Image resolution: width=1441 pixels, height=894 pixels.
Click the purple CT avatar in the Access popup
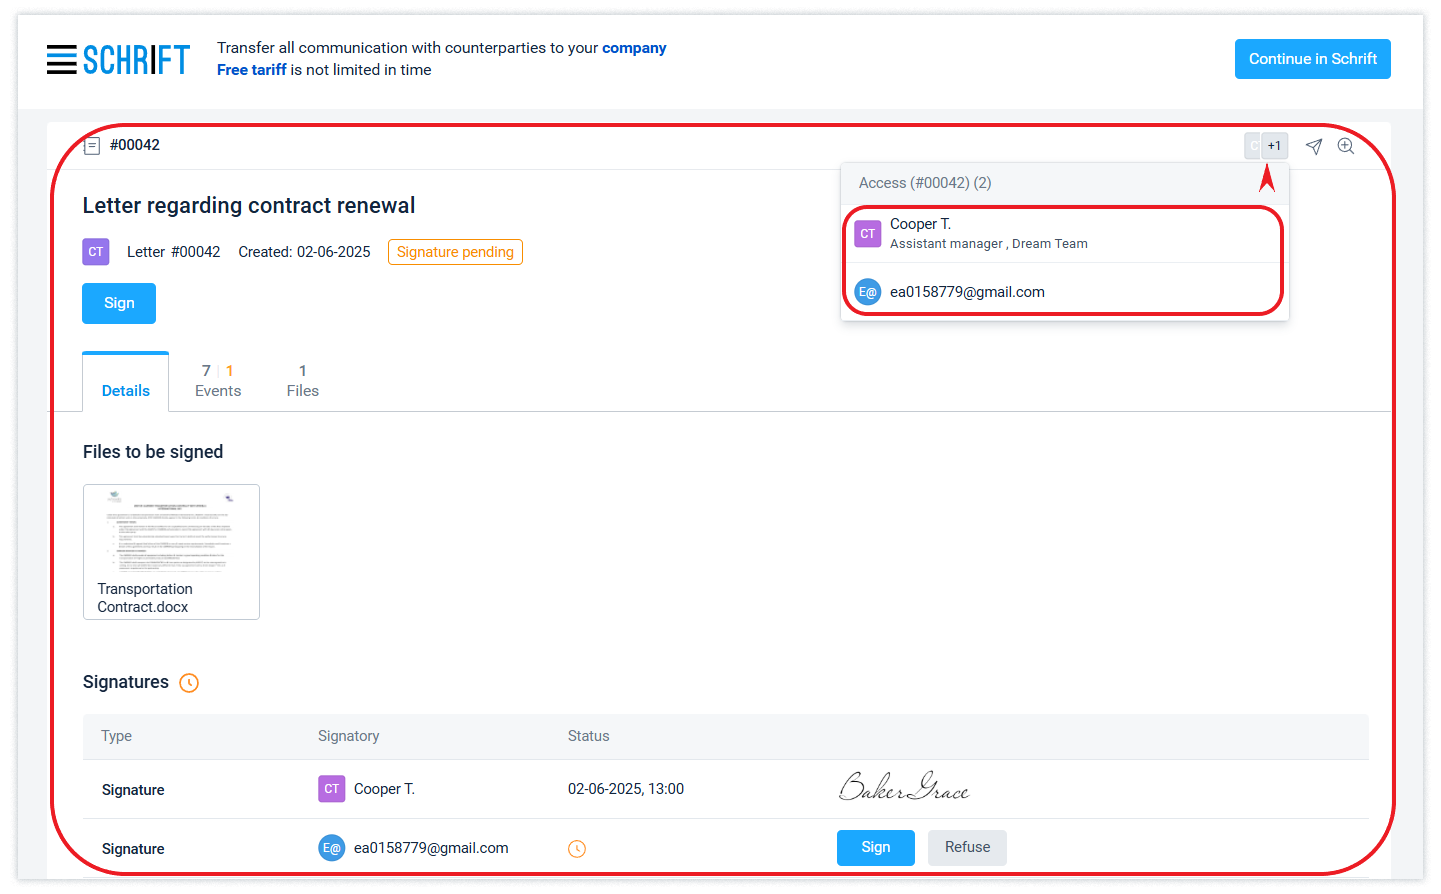[867, 234]
